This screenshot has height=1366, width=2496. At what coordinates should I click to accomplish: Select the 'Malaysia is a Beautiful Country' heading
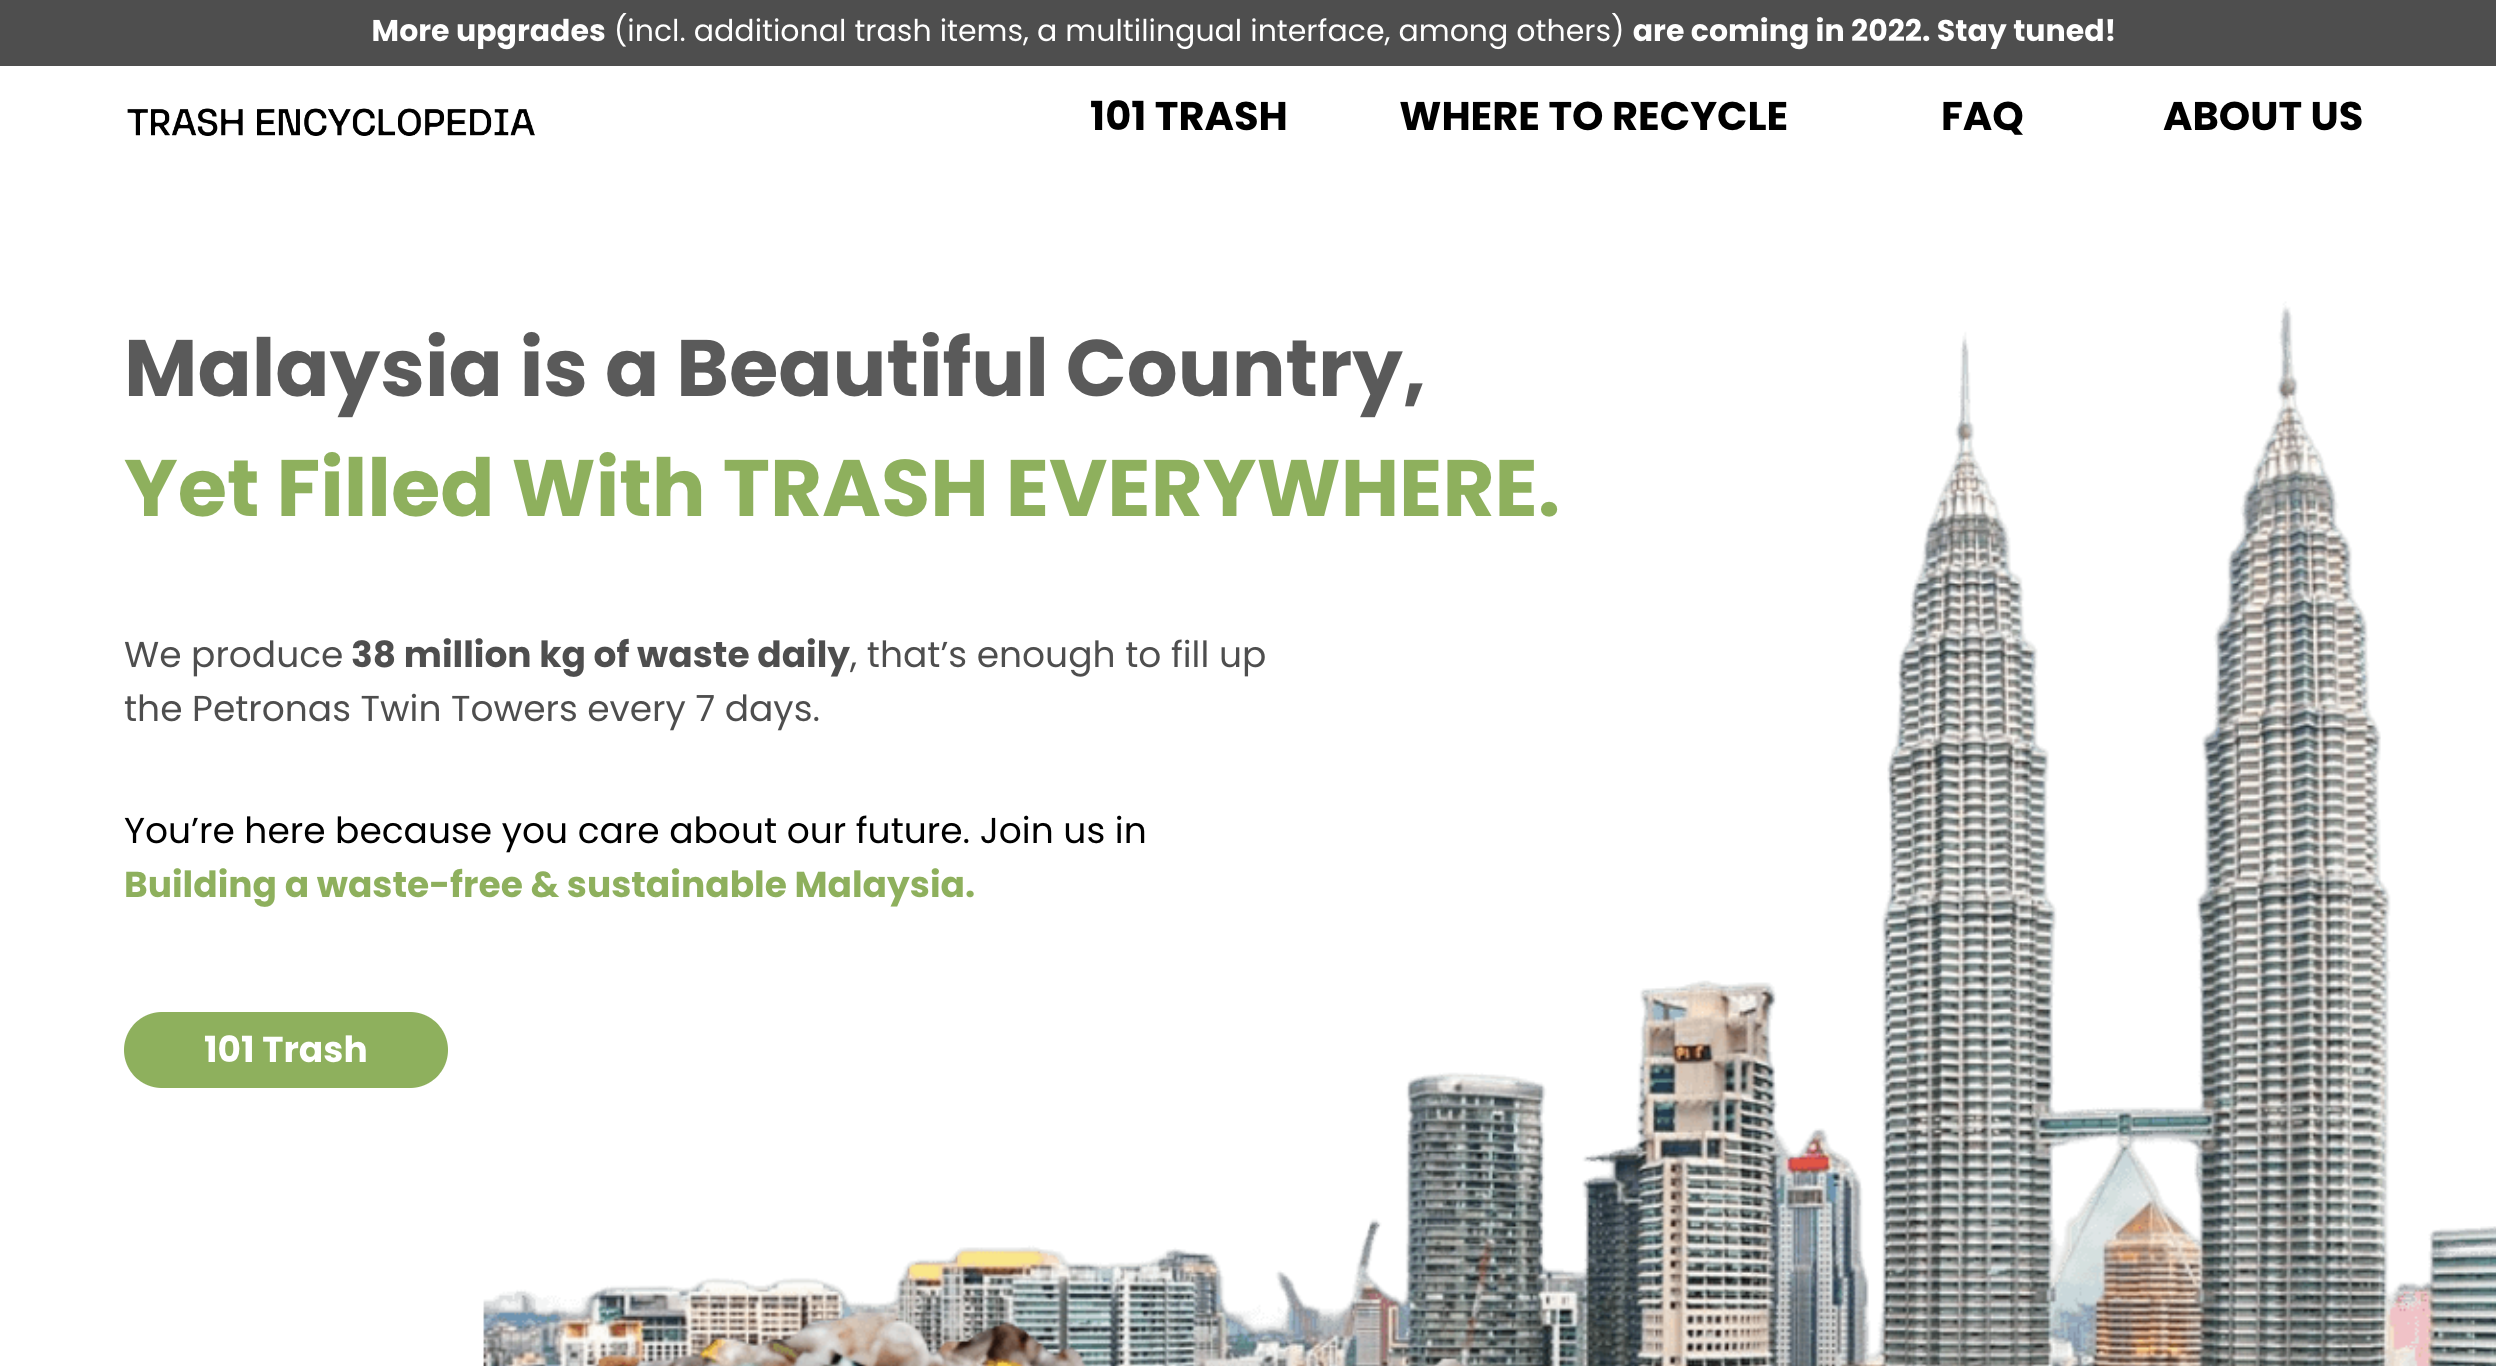[775, 370]
